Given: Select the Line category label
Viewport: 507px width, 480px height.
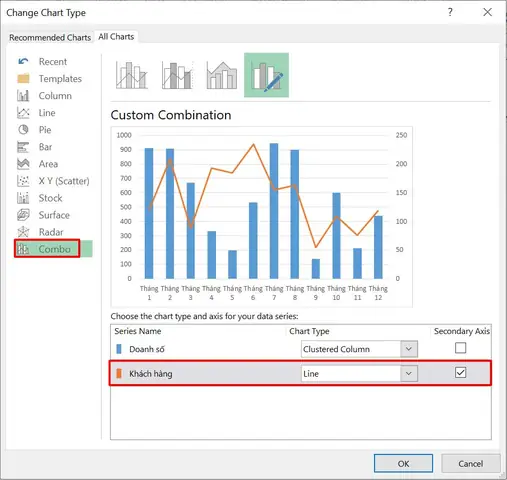Looking at the screenshot, I should click(x=47, y=113).
